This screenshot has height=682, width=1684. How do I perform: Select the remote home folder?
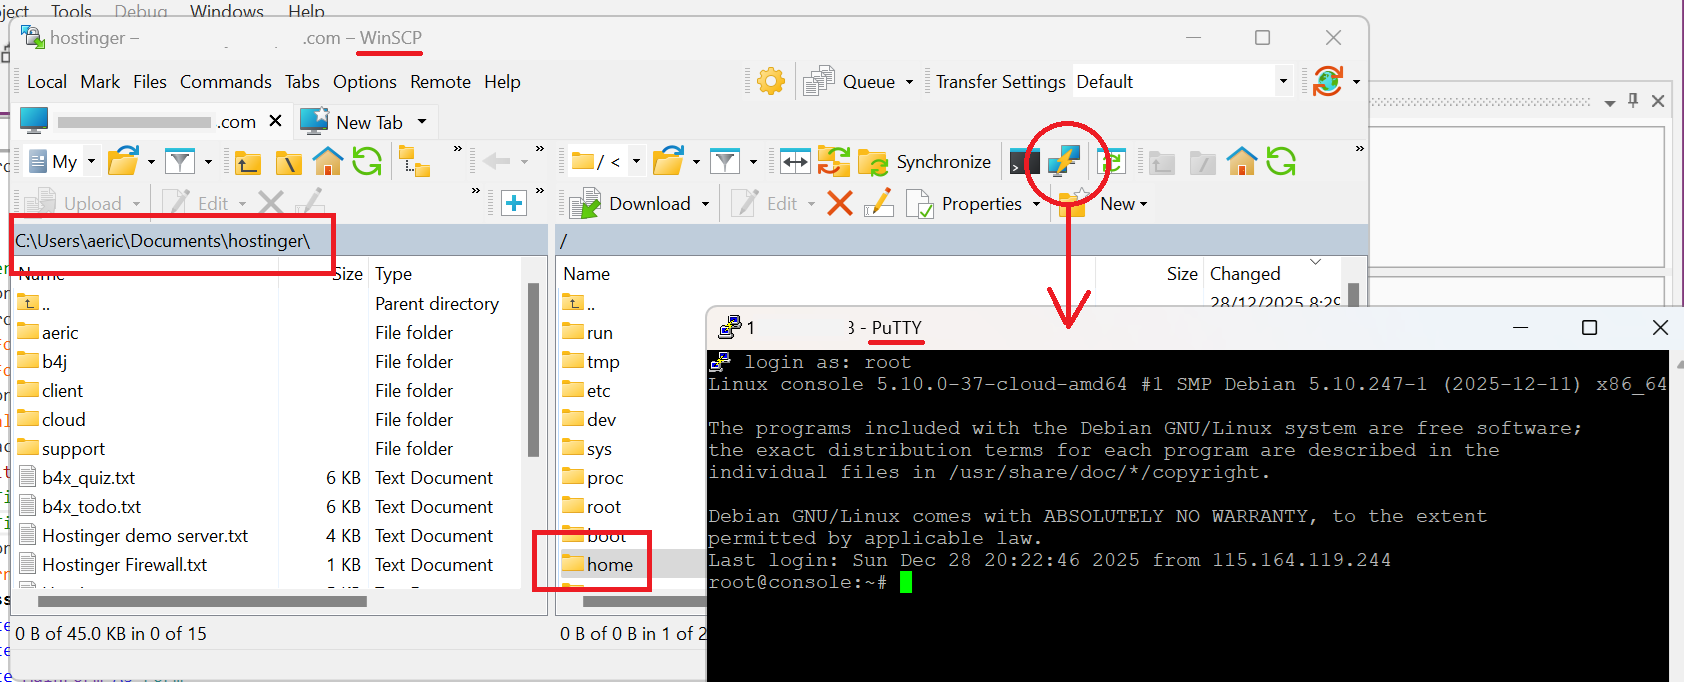(x=610, y=564)
